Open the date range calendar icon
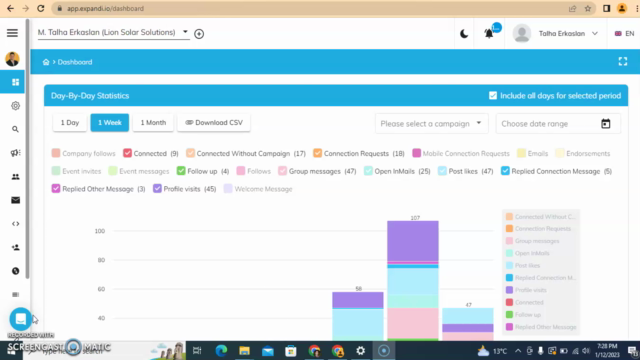Image resolution: width=640 pixels, height=360 pixels. coord(606,124)
